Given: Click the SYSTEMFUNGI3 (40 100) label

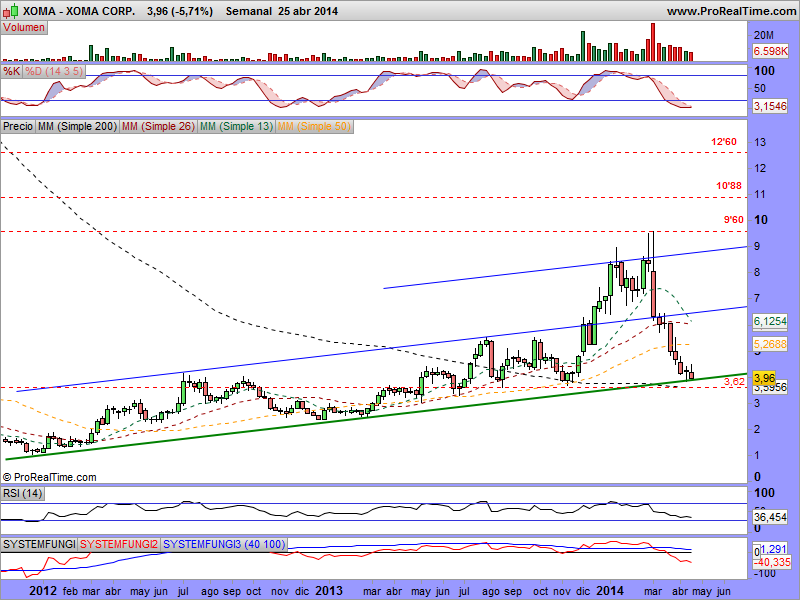Looking at the screenshot, I should [x=223, y=544].
